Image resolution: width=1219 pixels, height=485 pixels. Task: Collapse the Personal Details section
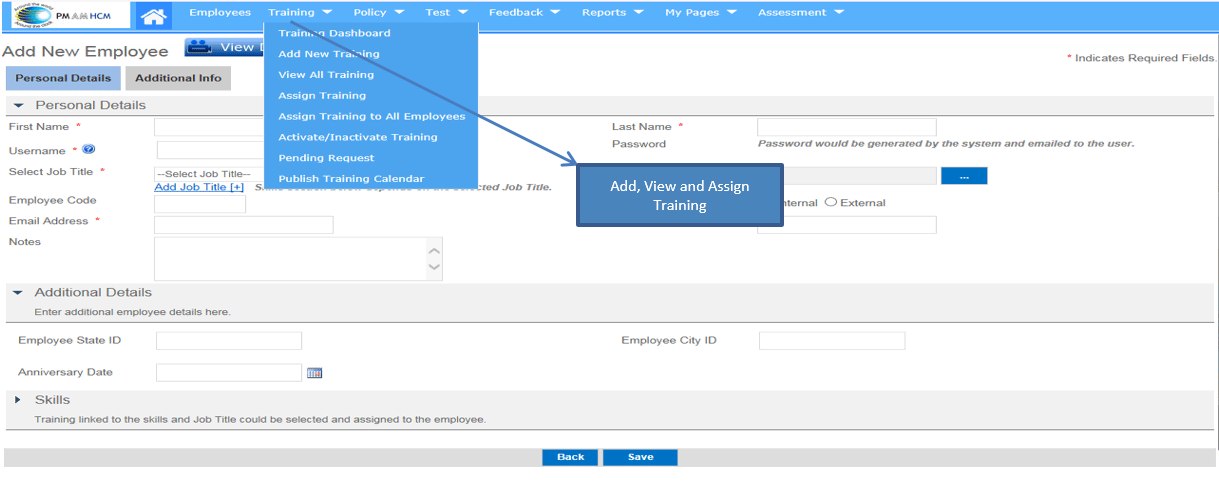coord(18,105)
